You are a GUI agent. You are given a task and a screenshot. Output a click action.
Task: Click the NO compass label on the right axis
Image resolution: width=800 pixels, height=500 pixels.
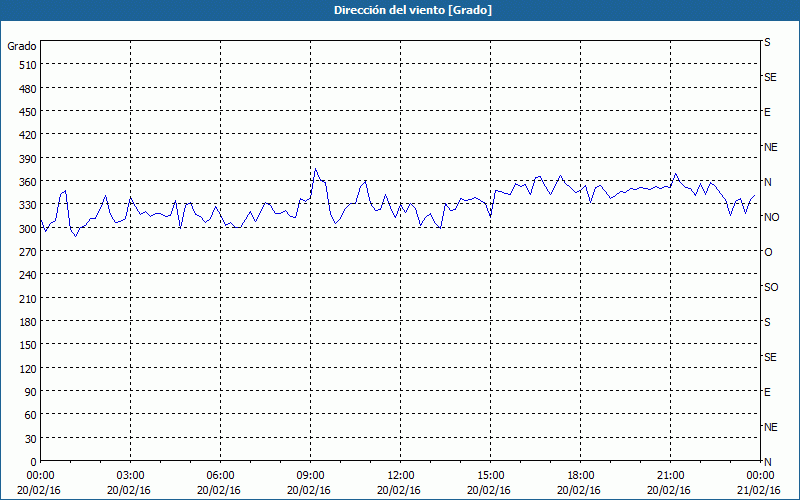point(771,217)
